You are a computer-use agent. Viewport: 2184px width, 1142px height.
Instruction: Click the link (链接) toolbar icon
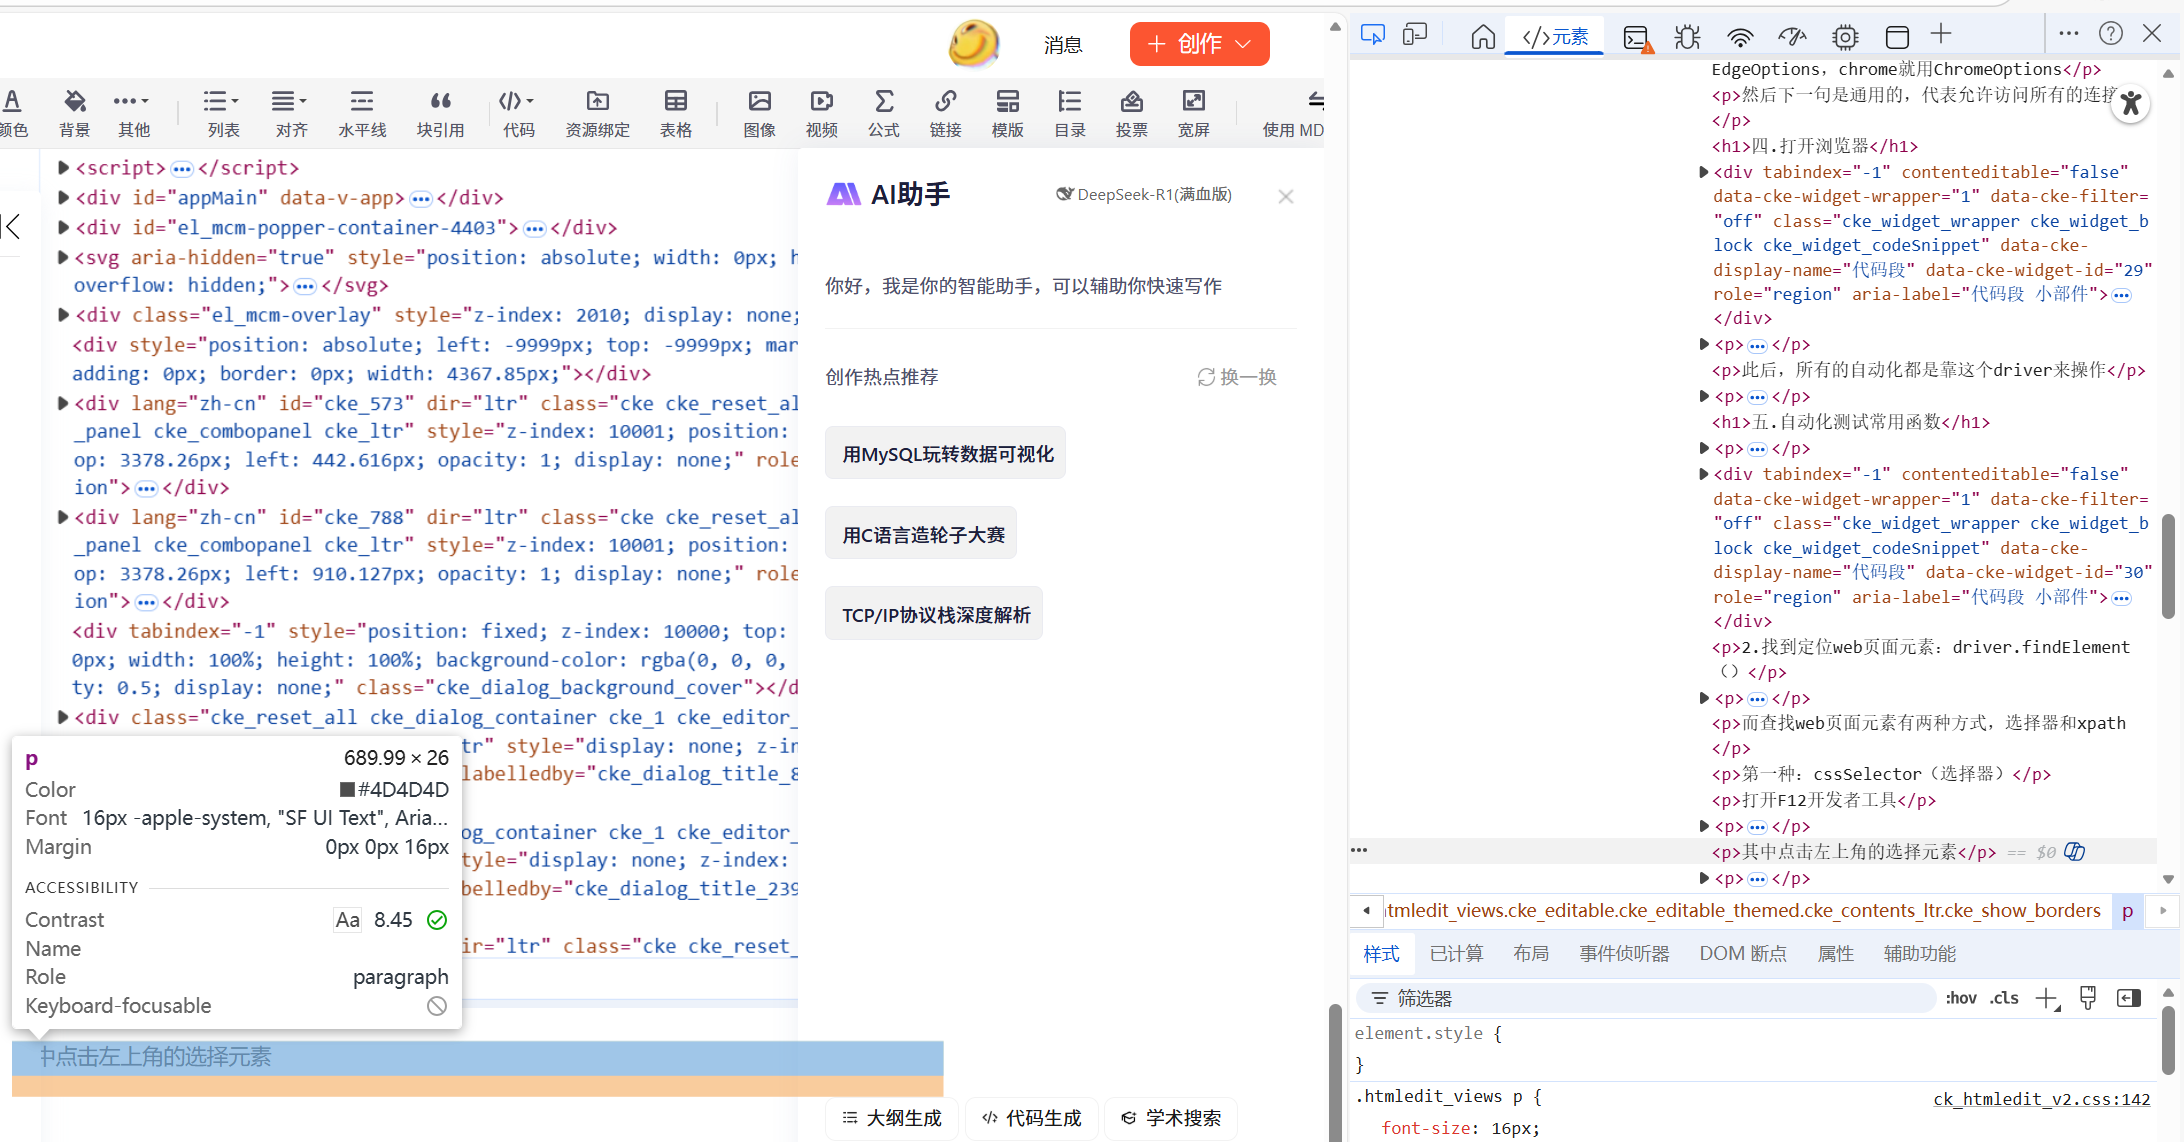pyautogui.click(x=945, y=102)
